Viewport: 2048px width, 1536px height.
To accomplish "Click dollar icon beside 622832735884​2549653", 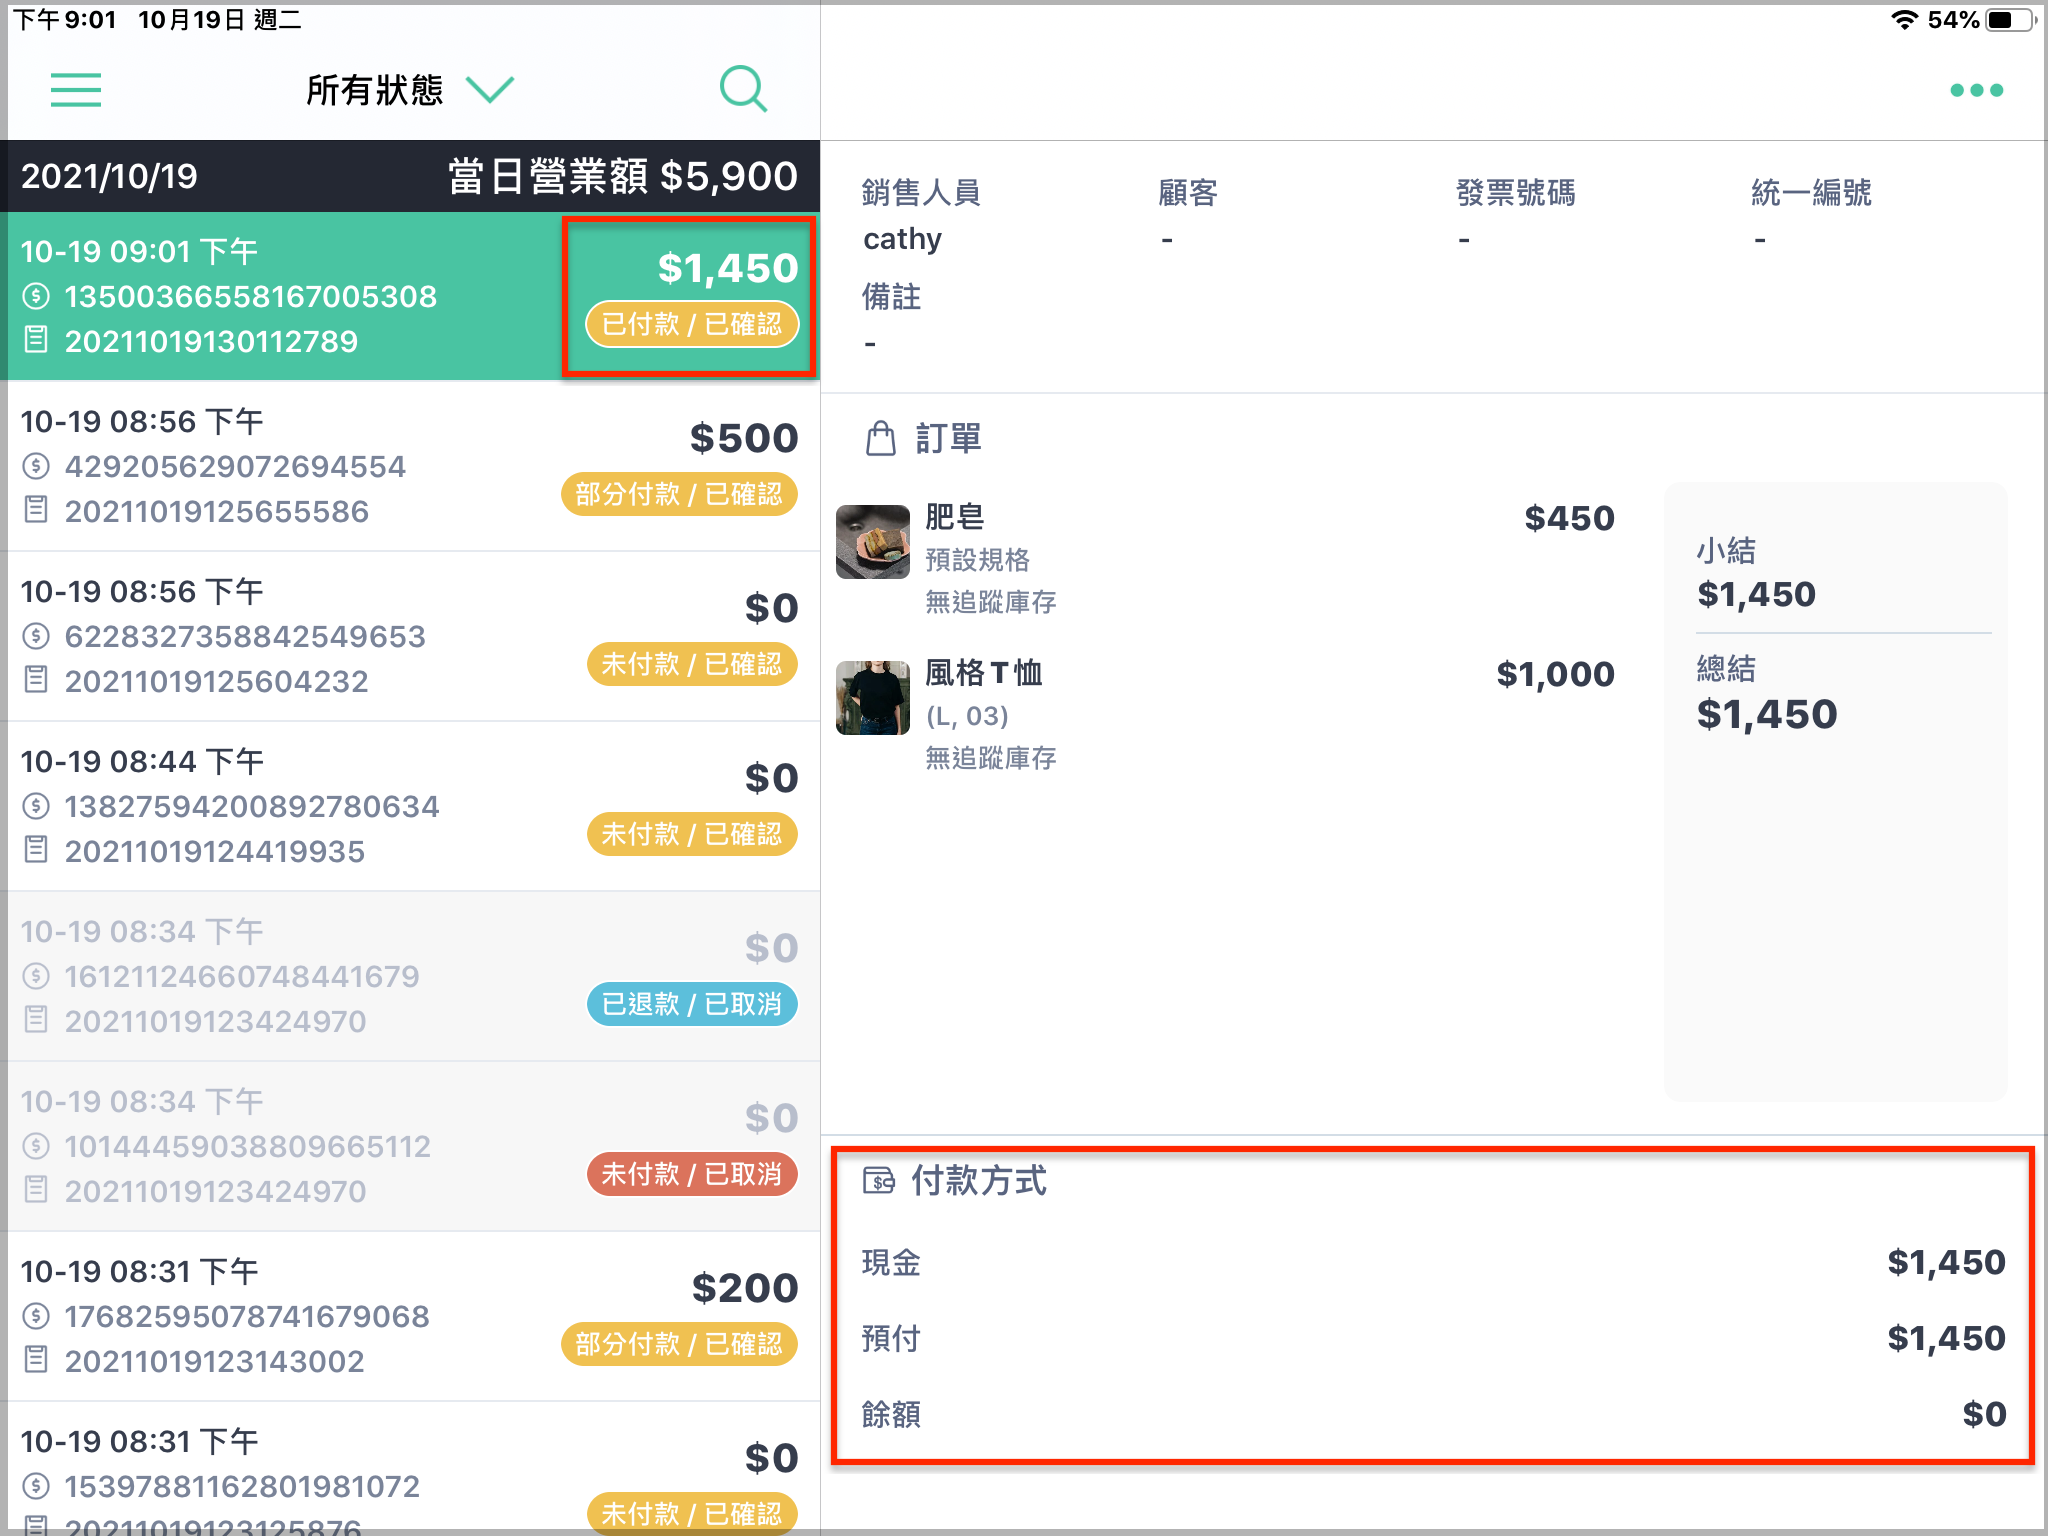I will pyautogui.click(x=36, y=636).
